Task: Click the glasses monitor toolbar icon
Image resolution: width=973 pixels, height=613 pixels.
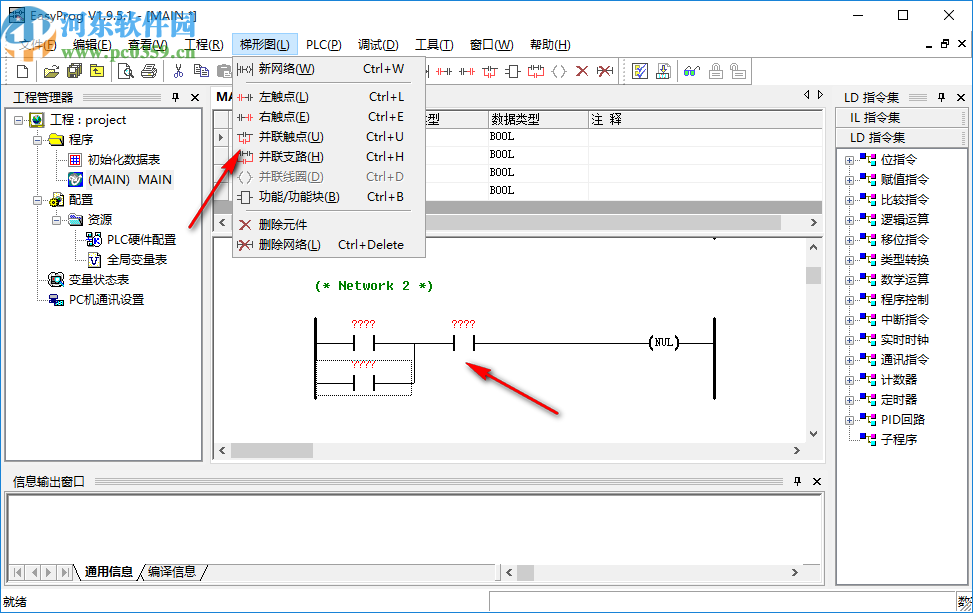Action: pyautogui.click(x=692, y=72)
